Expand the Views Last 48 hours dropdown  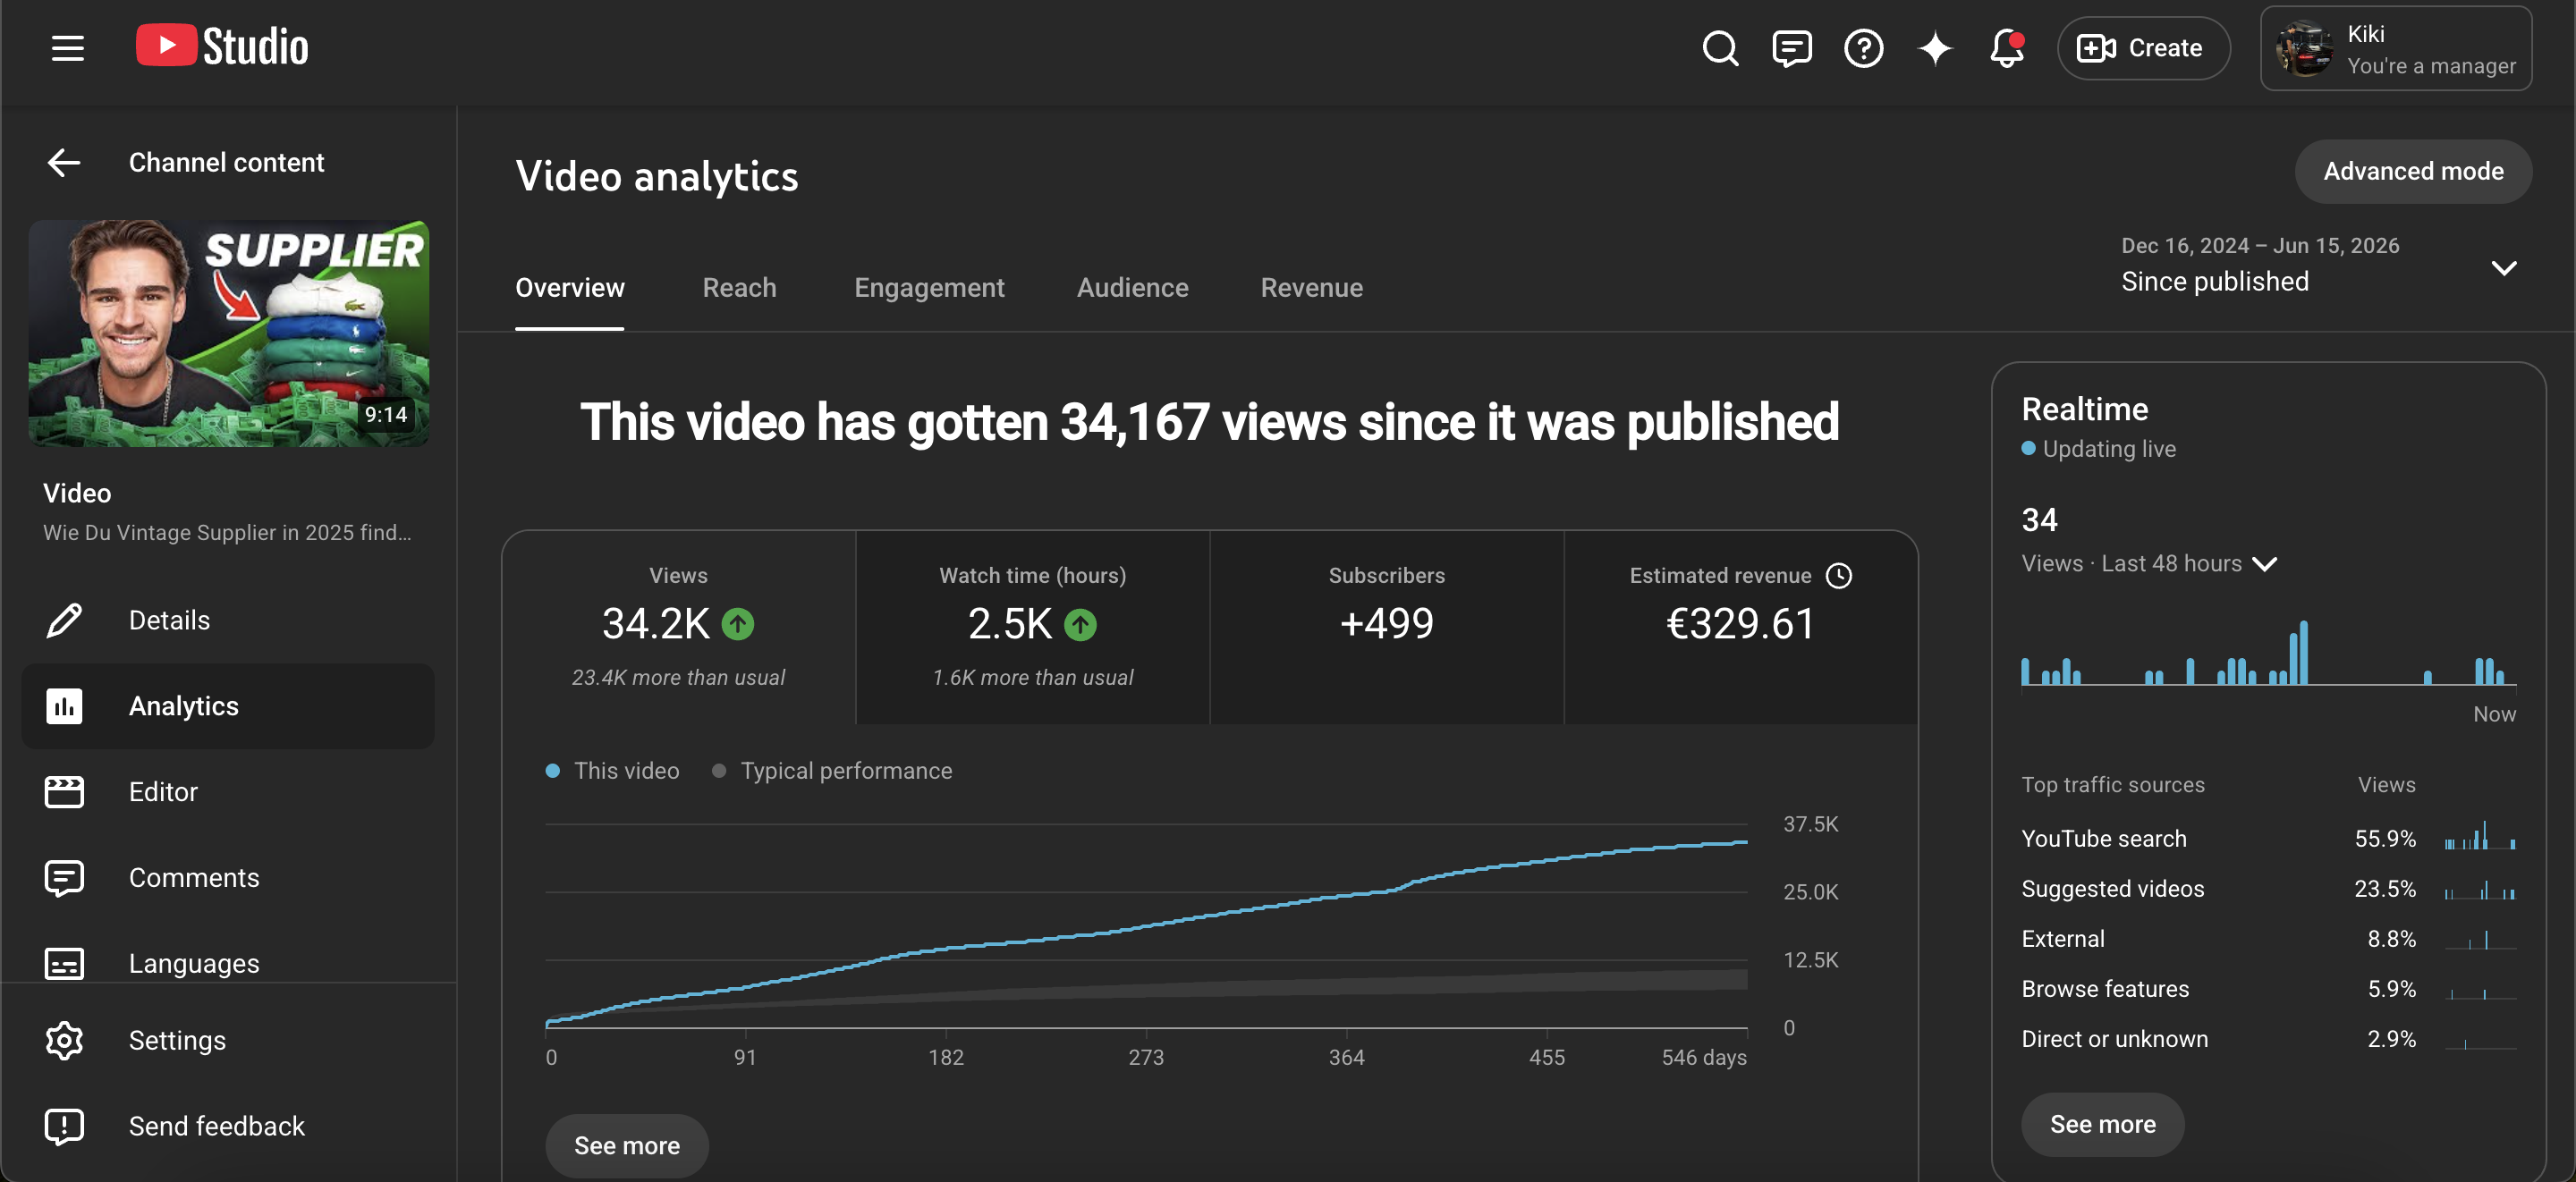click(2264, 564)
